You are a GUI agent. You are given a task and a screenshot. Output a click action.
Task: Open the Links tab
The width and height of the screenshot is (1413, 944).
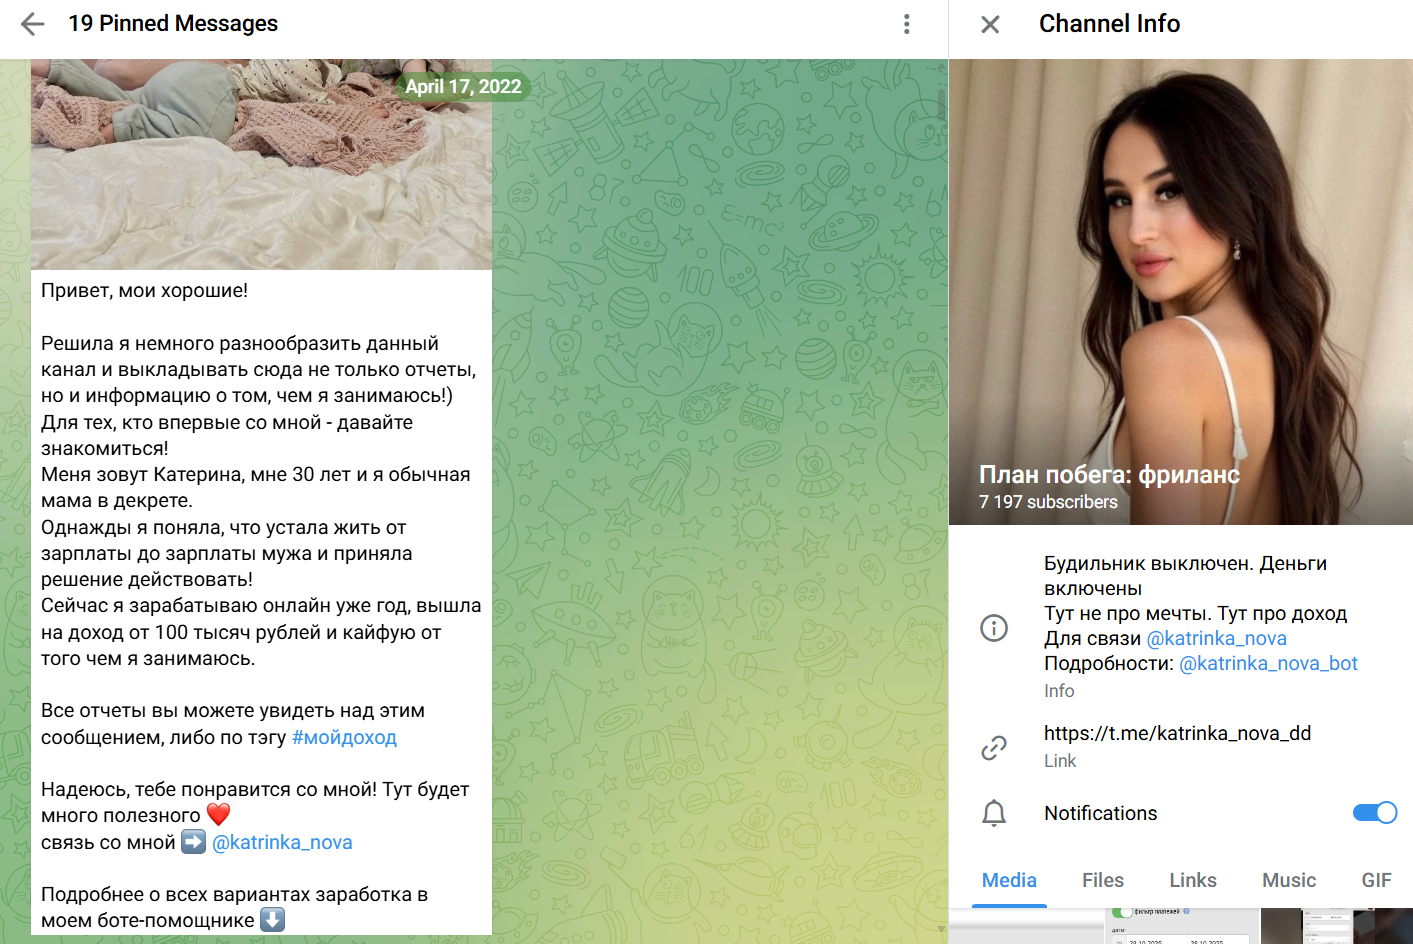pyautogui.click(x=1192, y=880)
